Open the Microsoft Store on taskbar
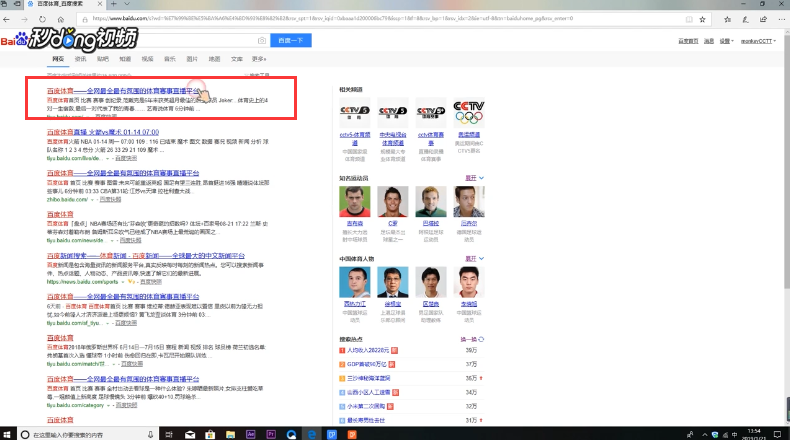The height and width of the screenshot is (440, 790). click(210, 434)
